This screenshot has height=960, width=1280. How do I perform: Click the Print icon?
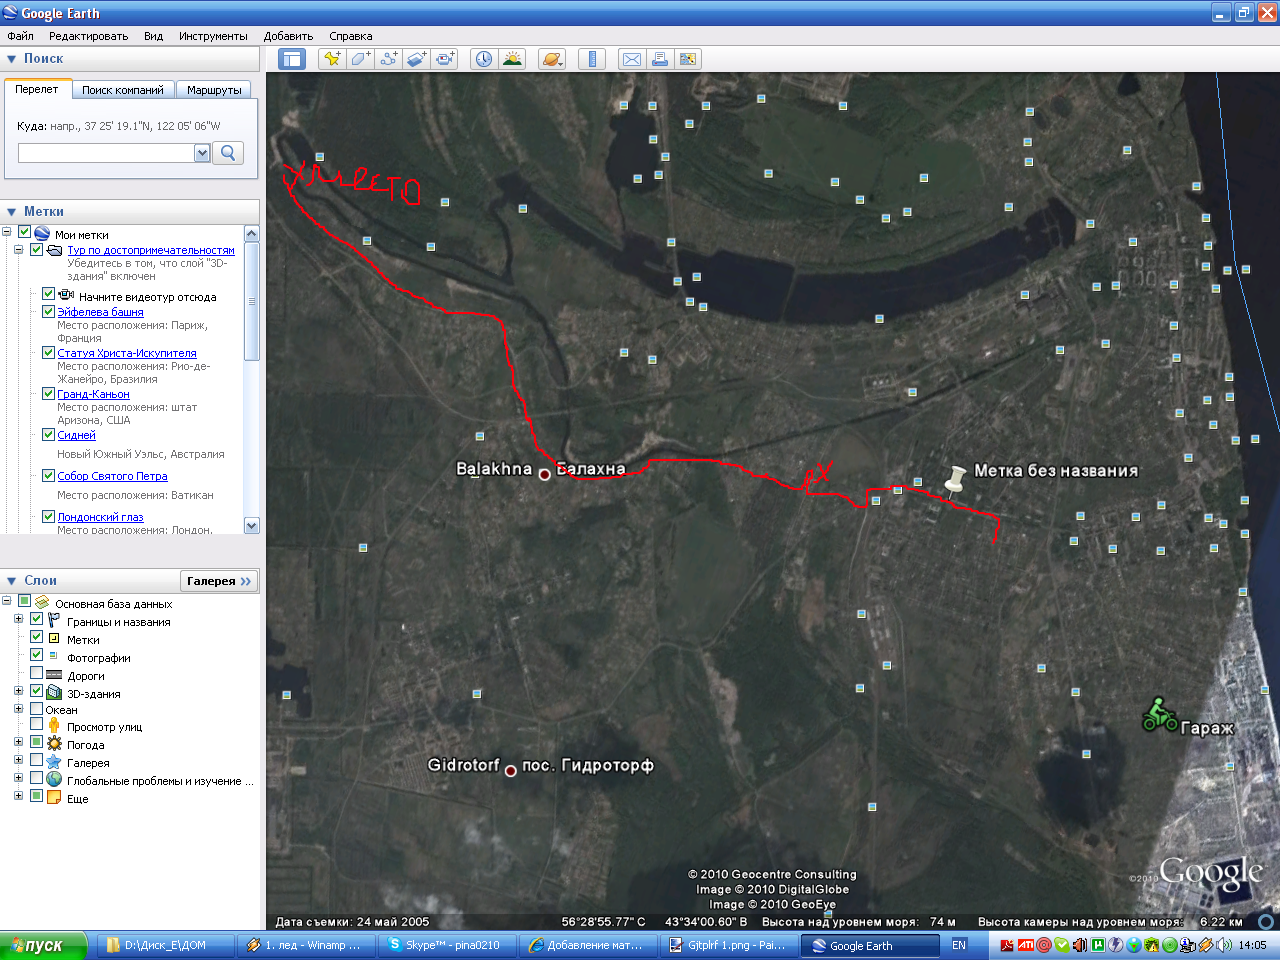click(660, 59)
